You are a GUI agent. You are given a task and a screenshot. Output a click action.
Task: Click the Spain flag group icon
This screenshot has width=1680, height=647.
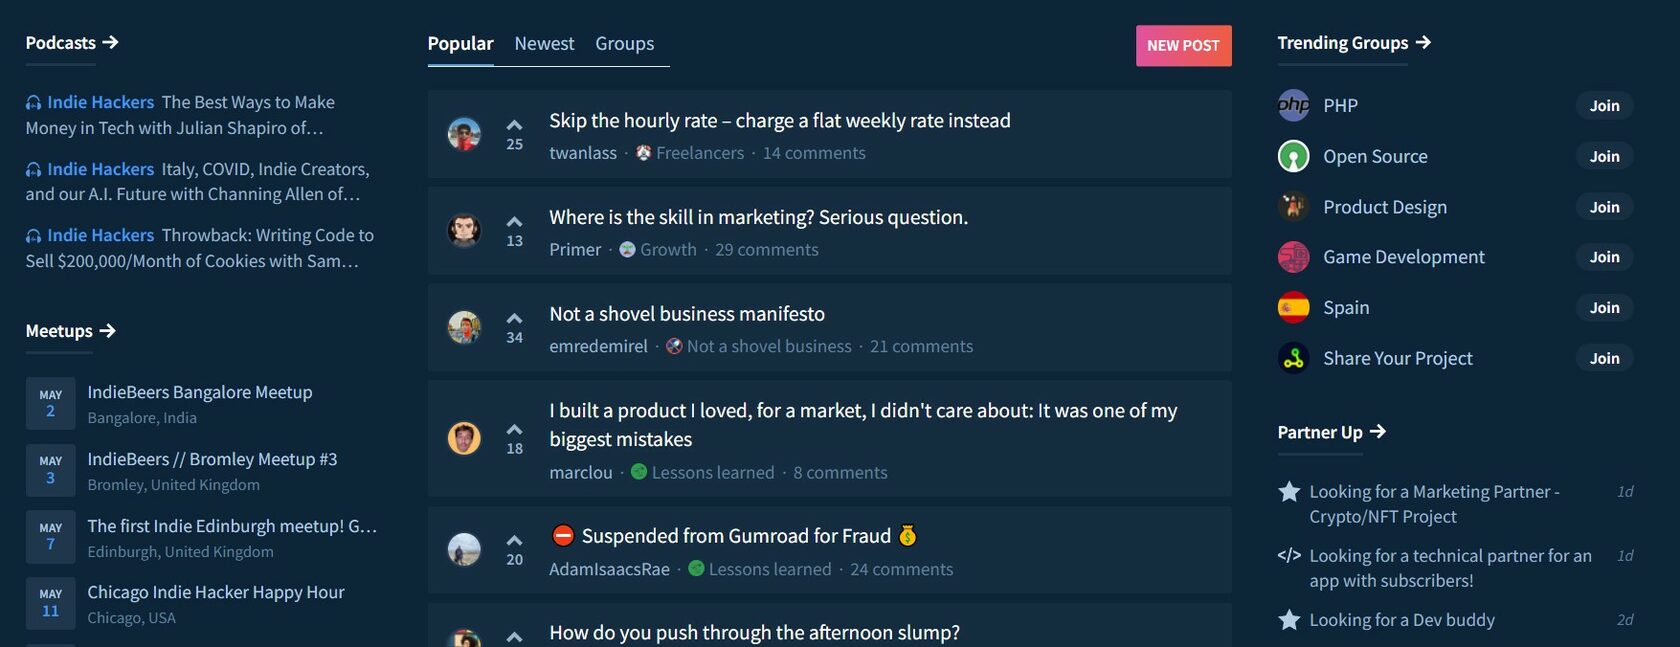click(x=1293, y=307)
